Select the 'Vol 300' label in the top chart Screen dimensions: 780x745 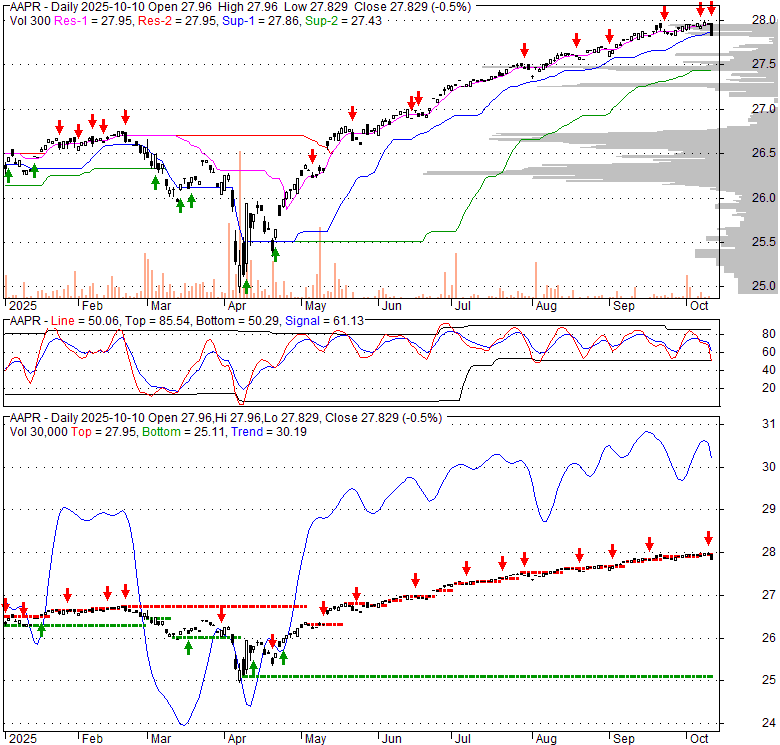pyautogui.click(x=30, y=21)
